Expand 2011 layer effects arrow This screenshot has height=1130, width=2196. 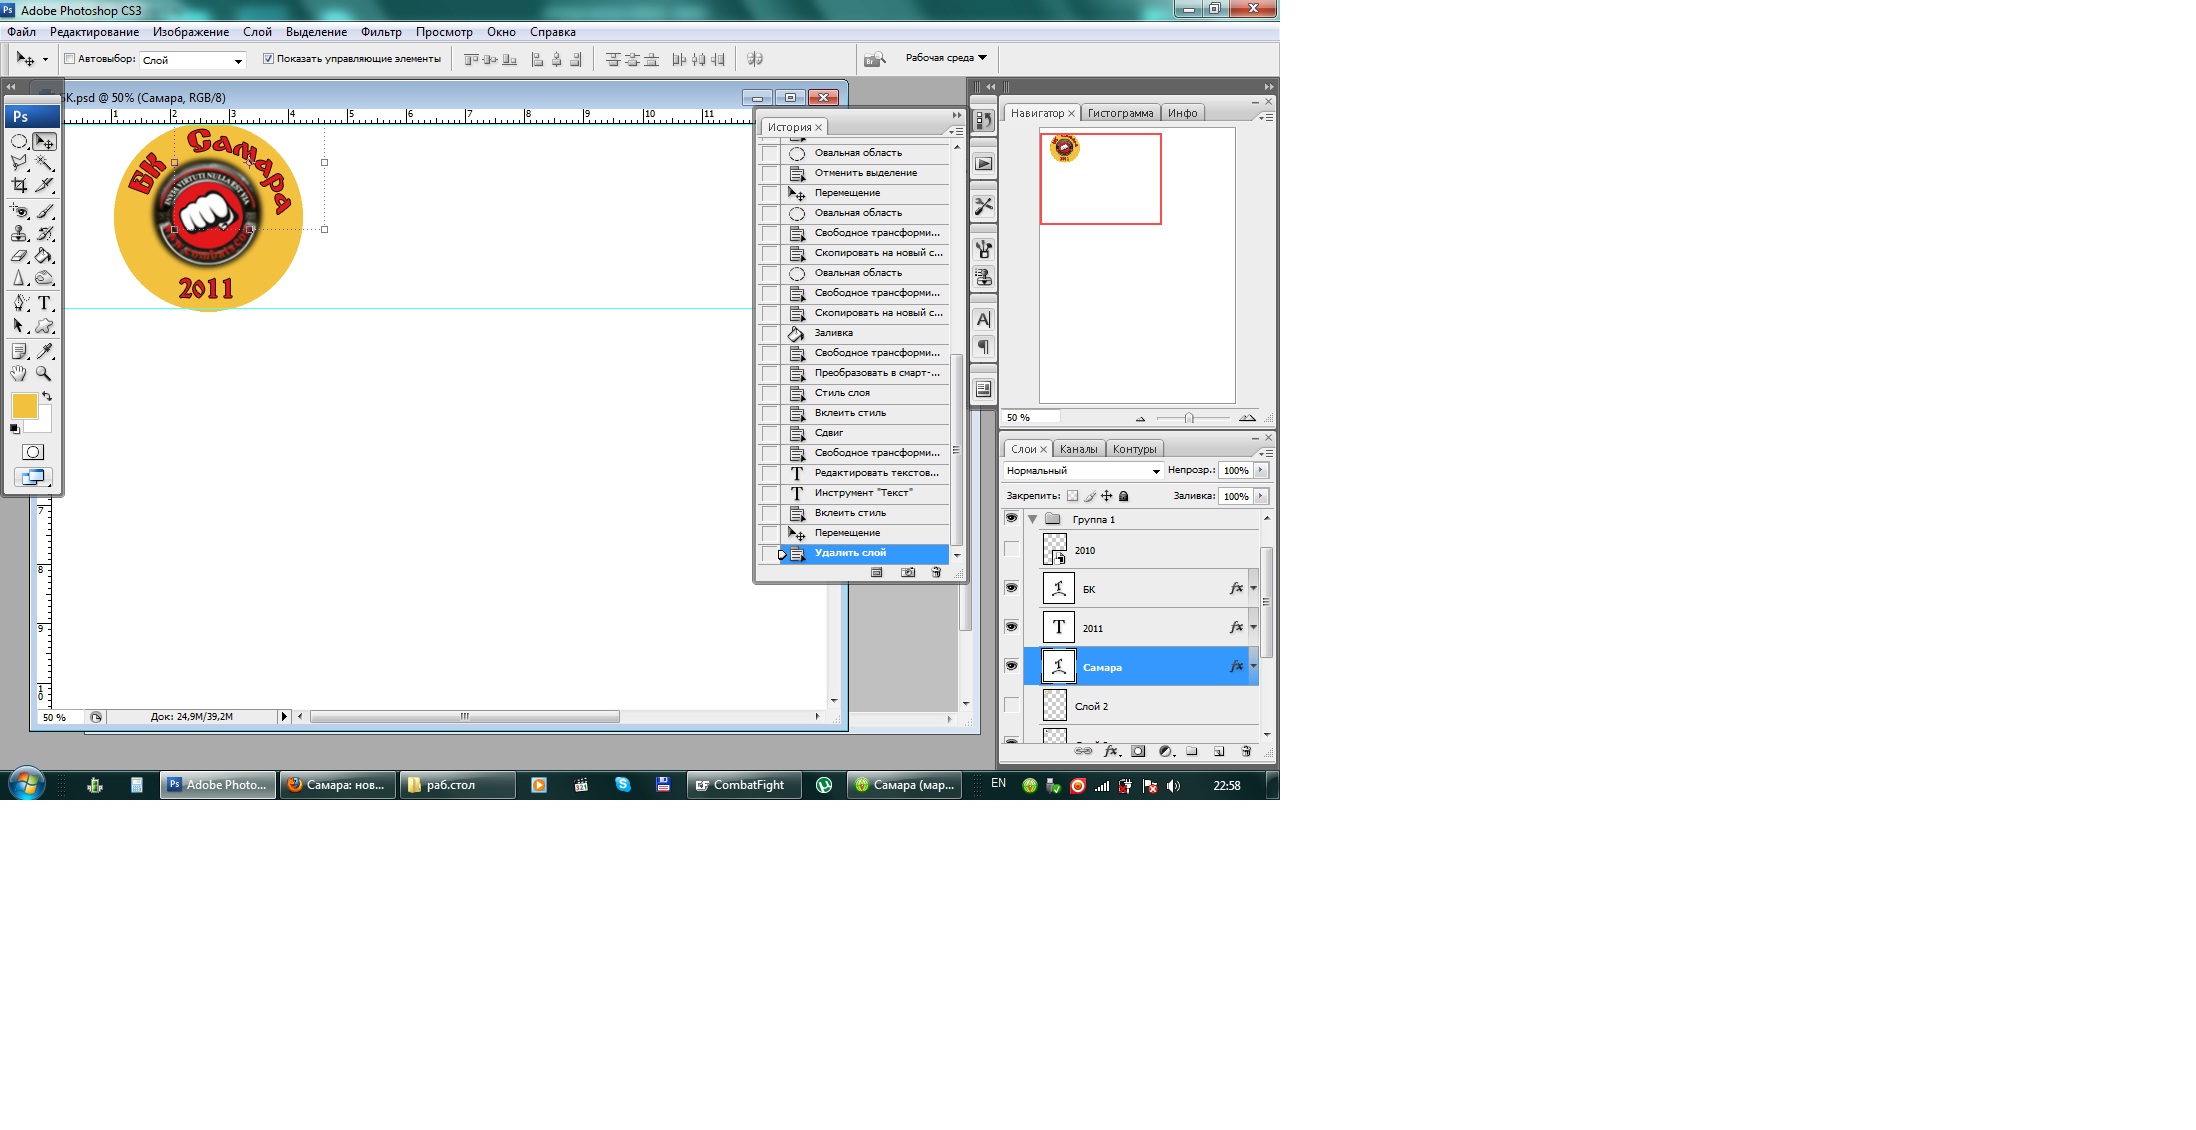pos(1253,628)
